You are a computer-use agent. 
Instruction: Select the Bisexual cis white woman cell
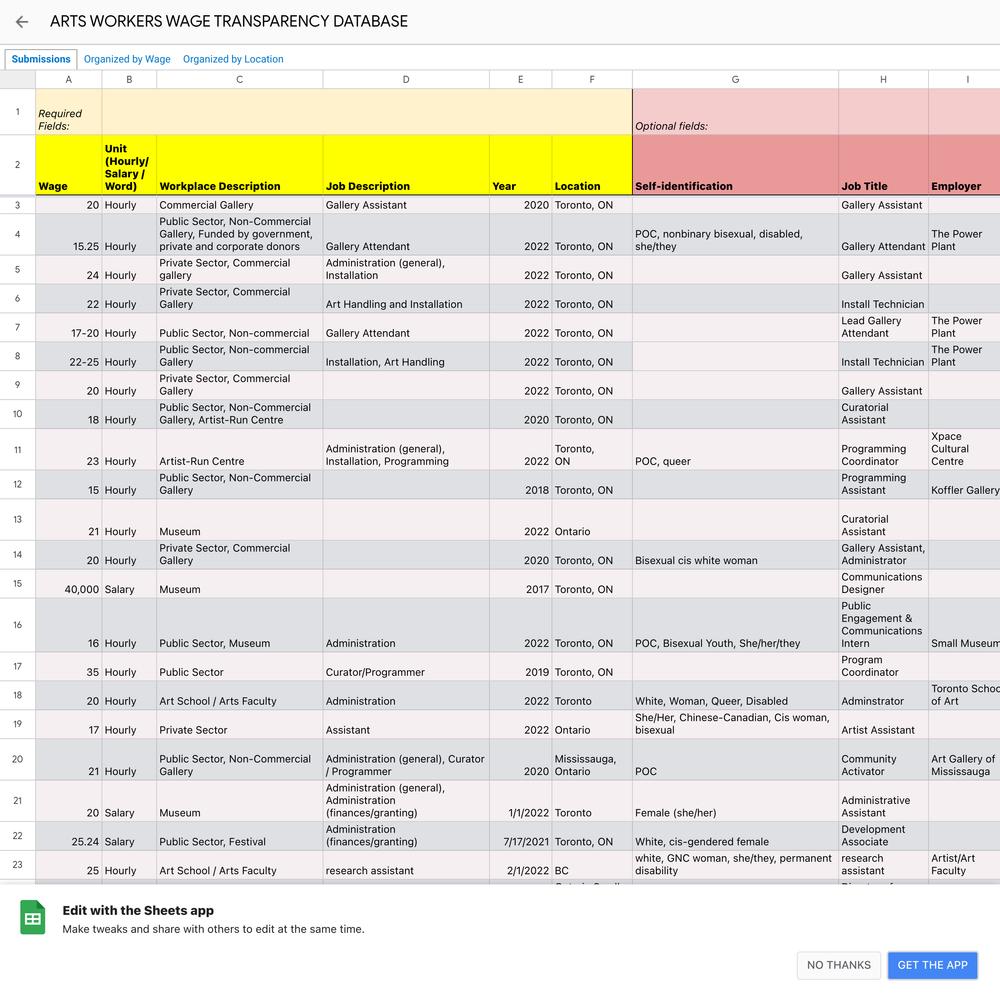tap(735, 555)
